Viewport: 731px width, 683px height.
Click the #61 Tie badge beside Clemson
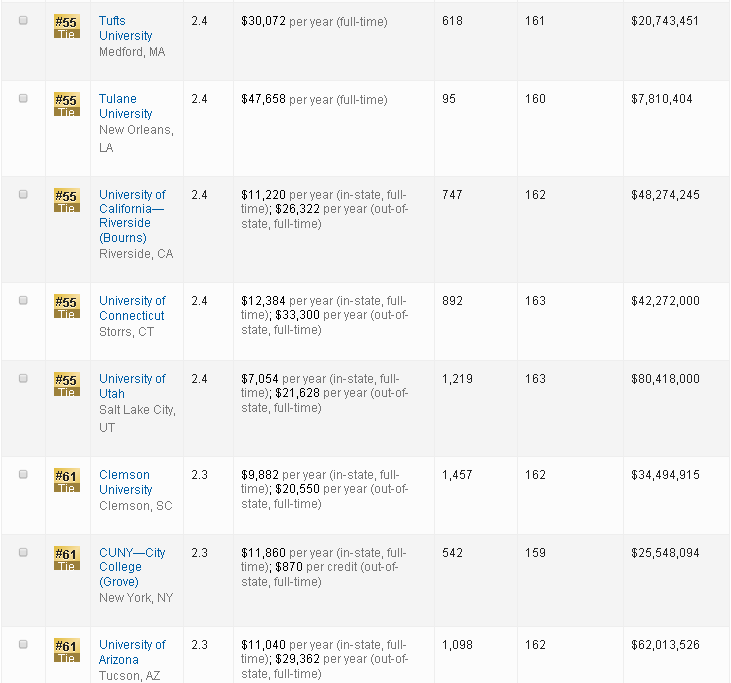(66, 481)
